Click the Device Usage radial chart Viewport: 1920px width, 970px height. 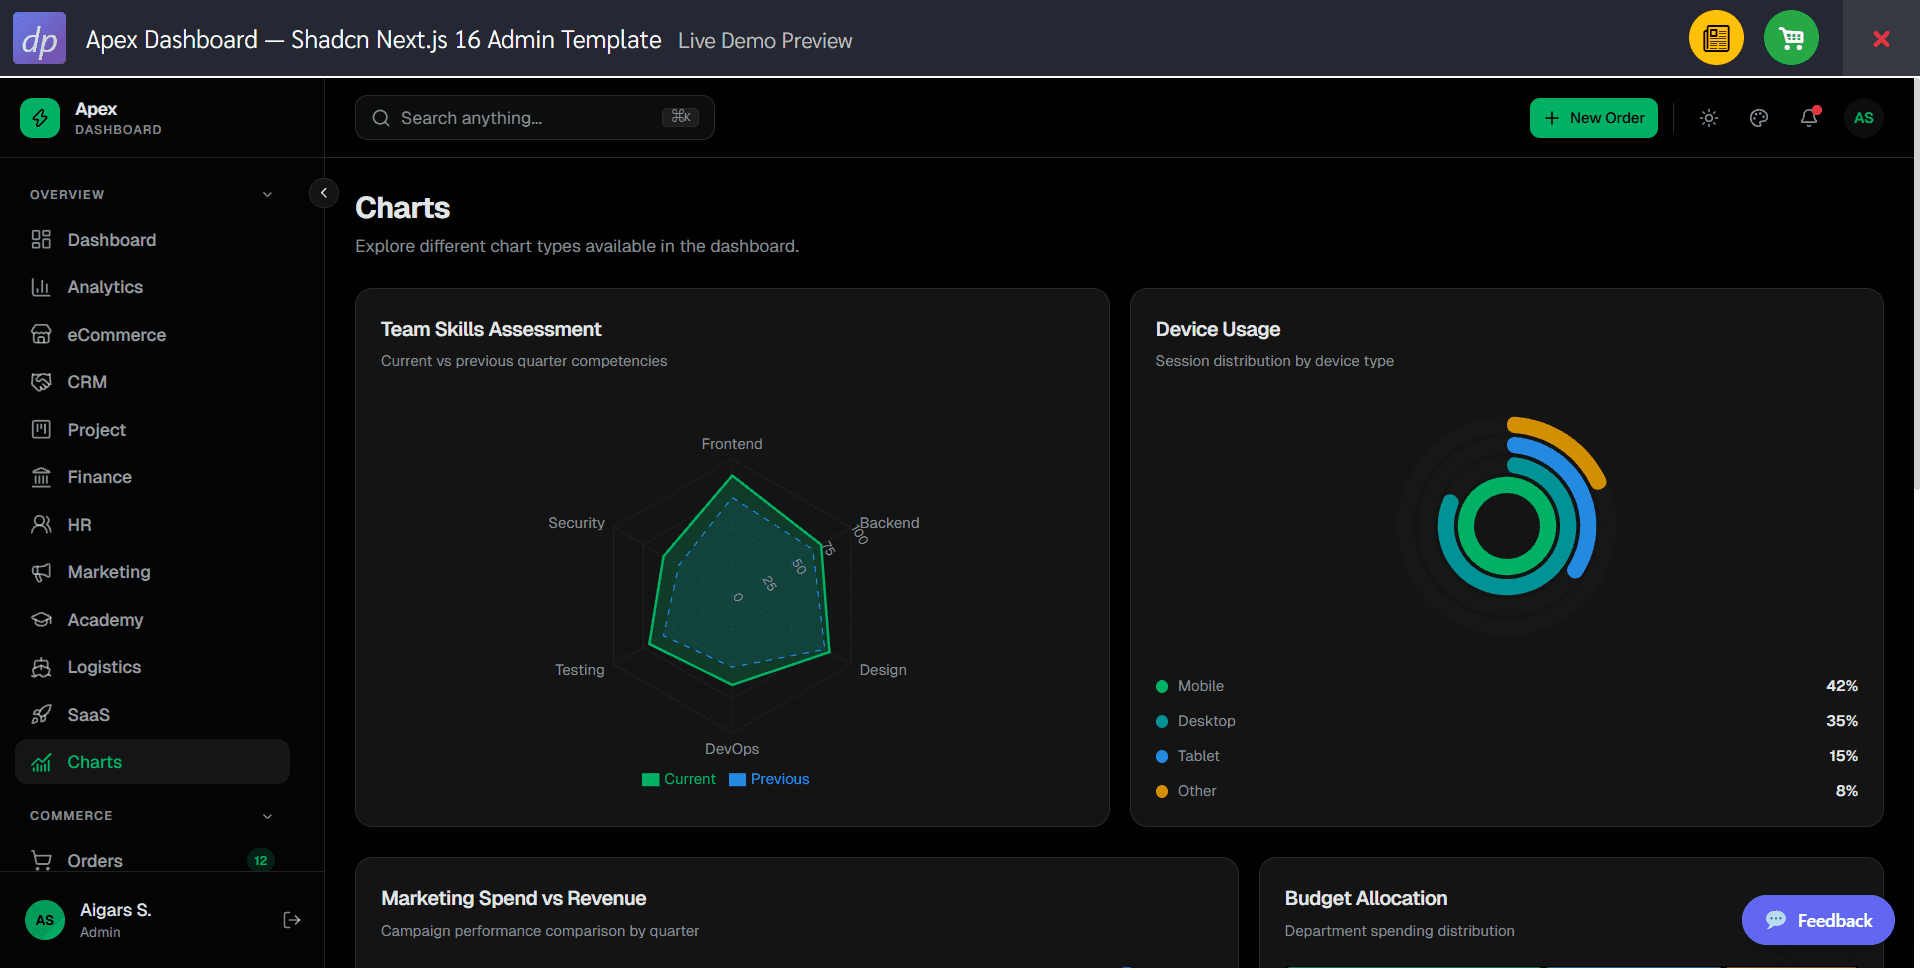coord(1507,526)
